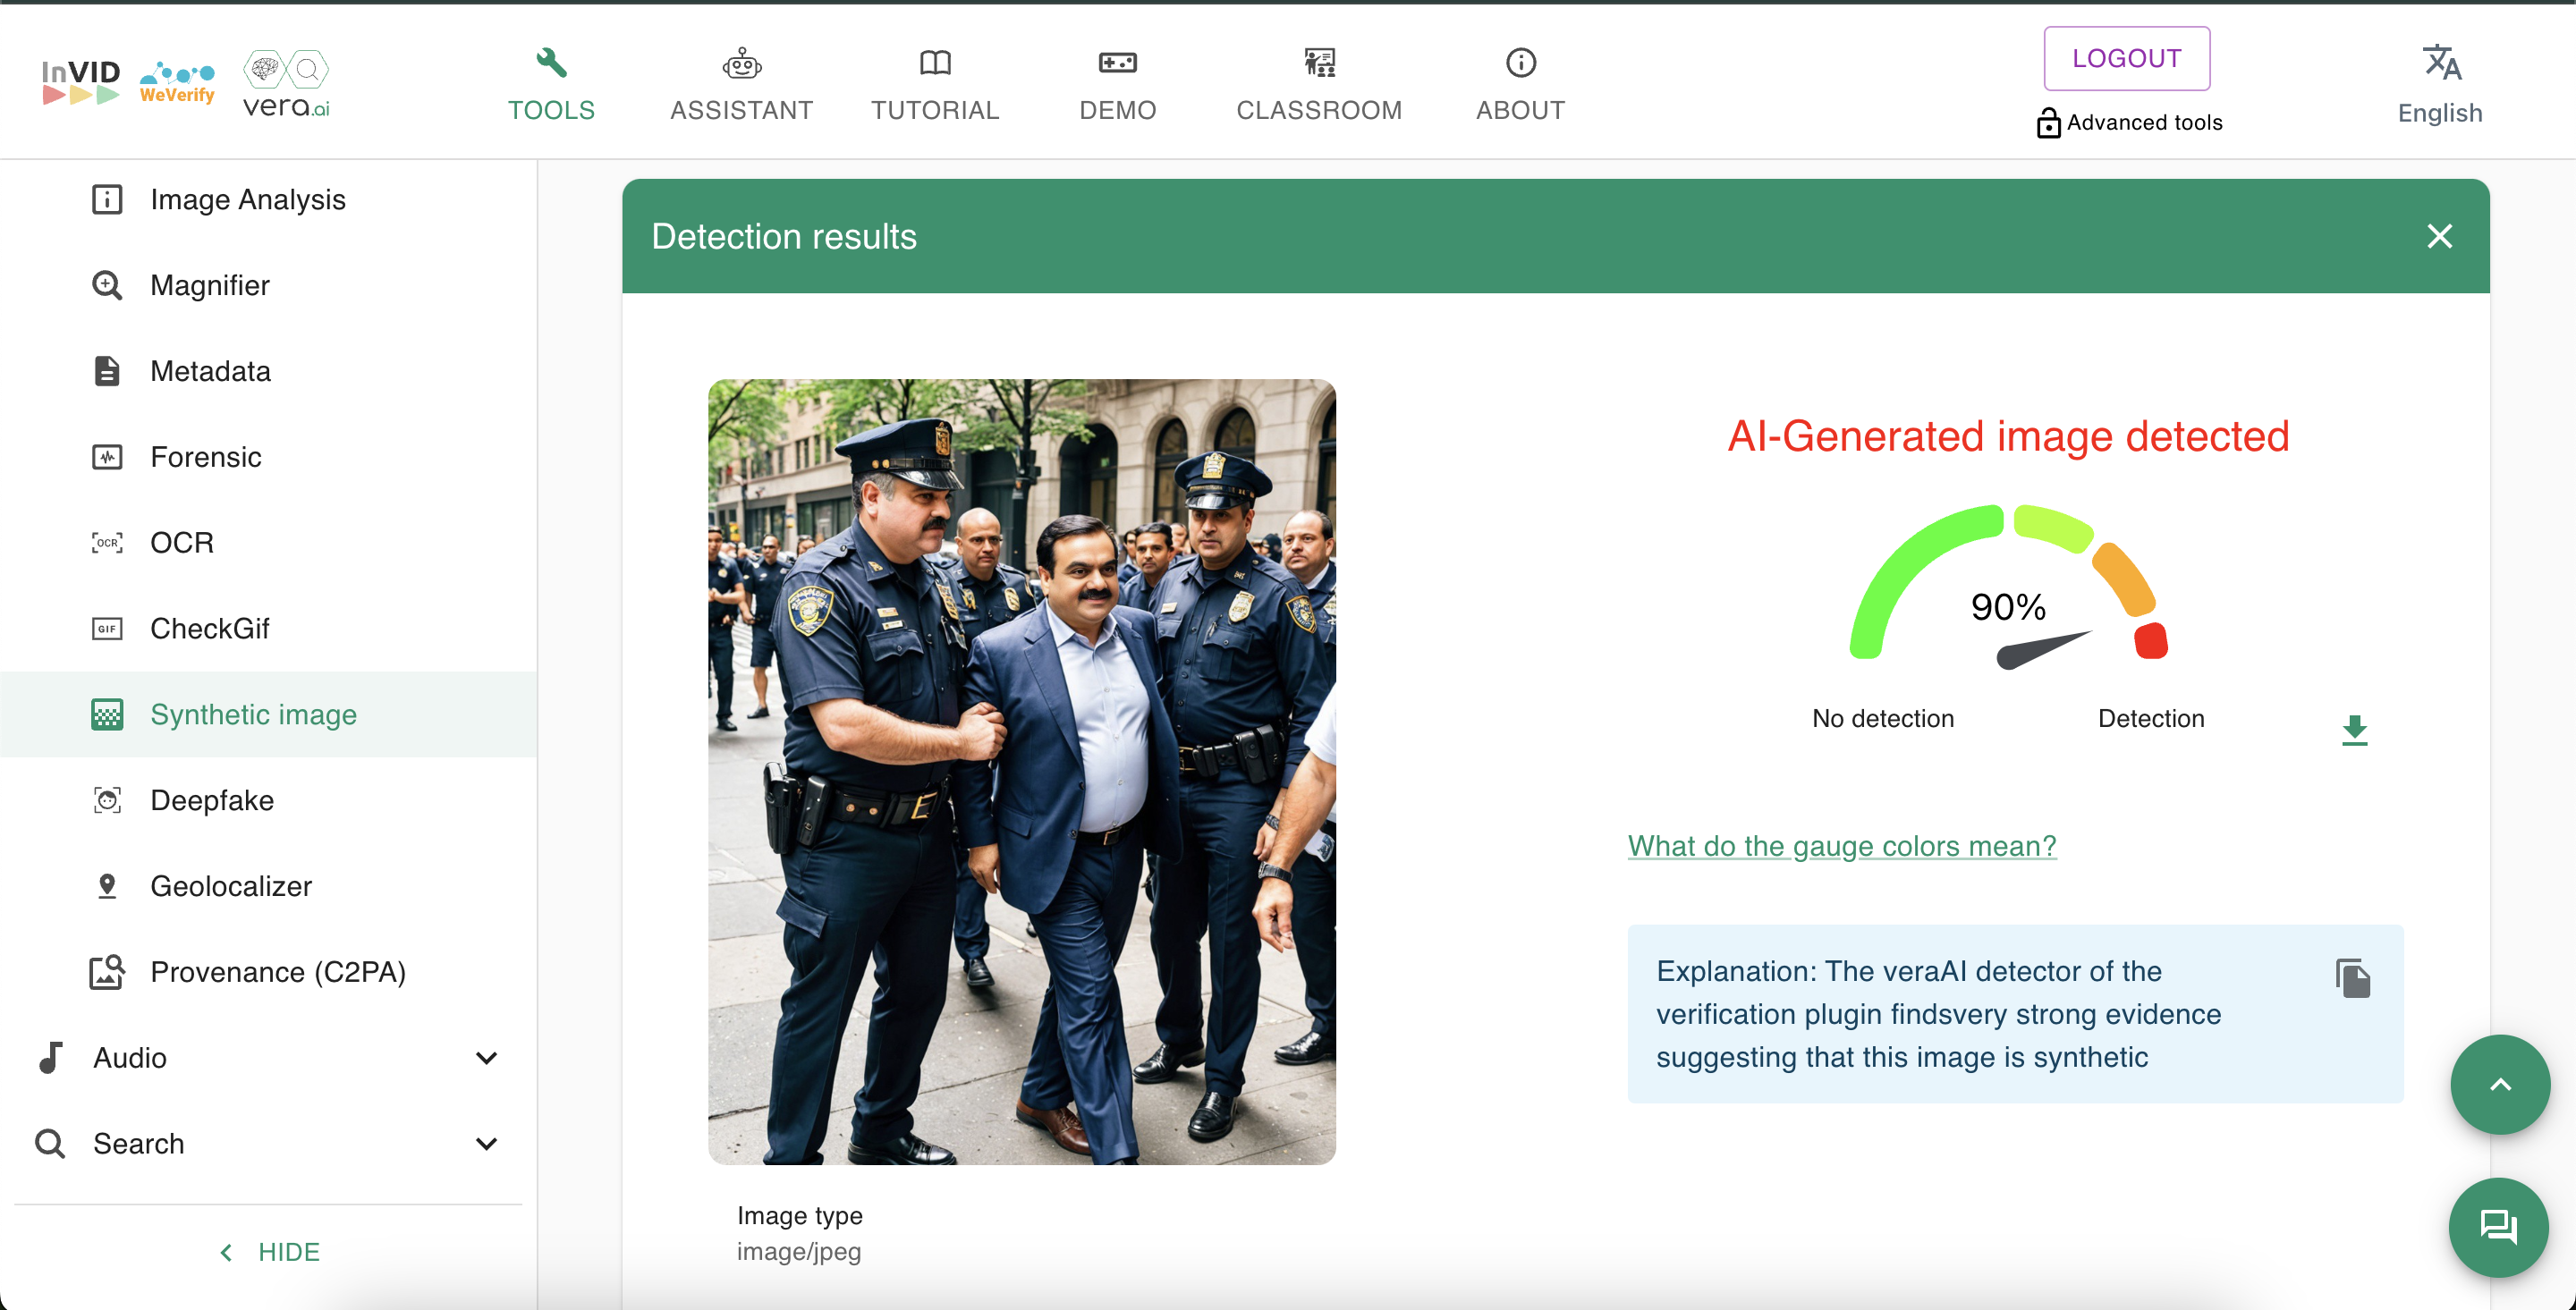This screenshot has height=1310, width=2576.
Task: Open the Provenance (C2PA) icon
Action: coord(107,971)
